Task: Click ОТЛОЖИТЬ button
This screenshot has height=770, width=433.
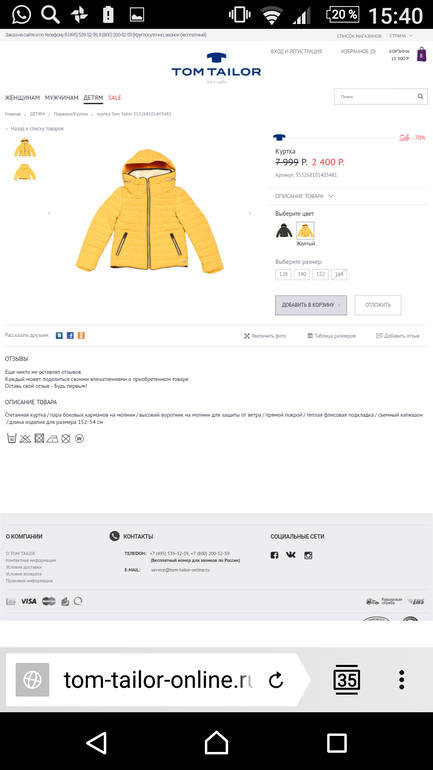Action: tap(378, 305)
